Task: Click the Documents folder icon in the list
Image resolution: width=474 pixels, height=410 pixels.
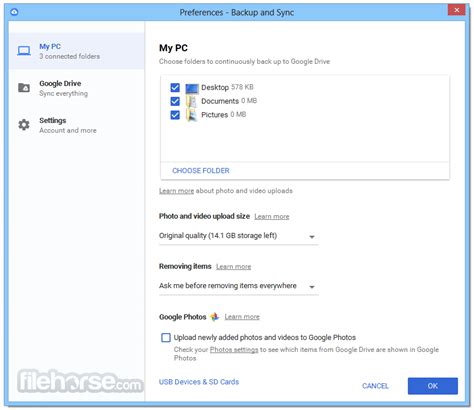Action: click(x=192, y=101)
